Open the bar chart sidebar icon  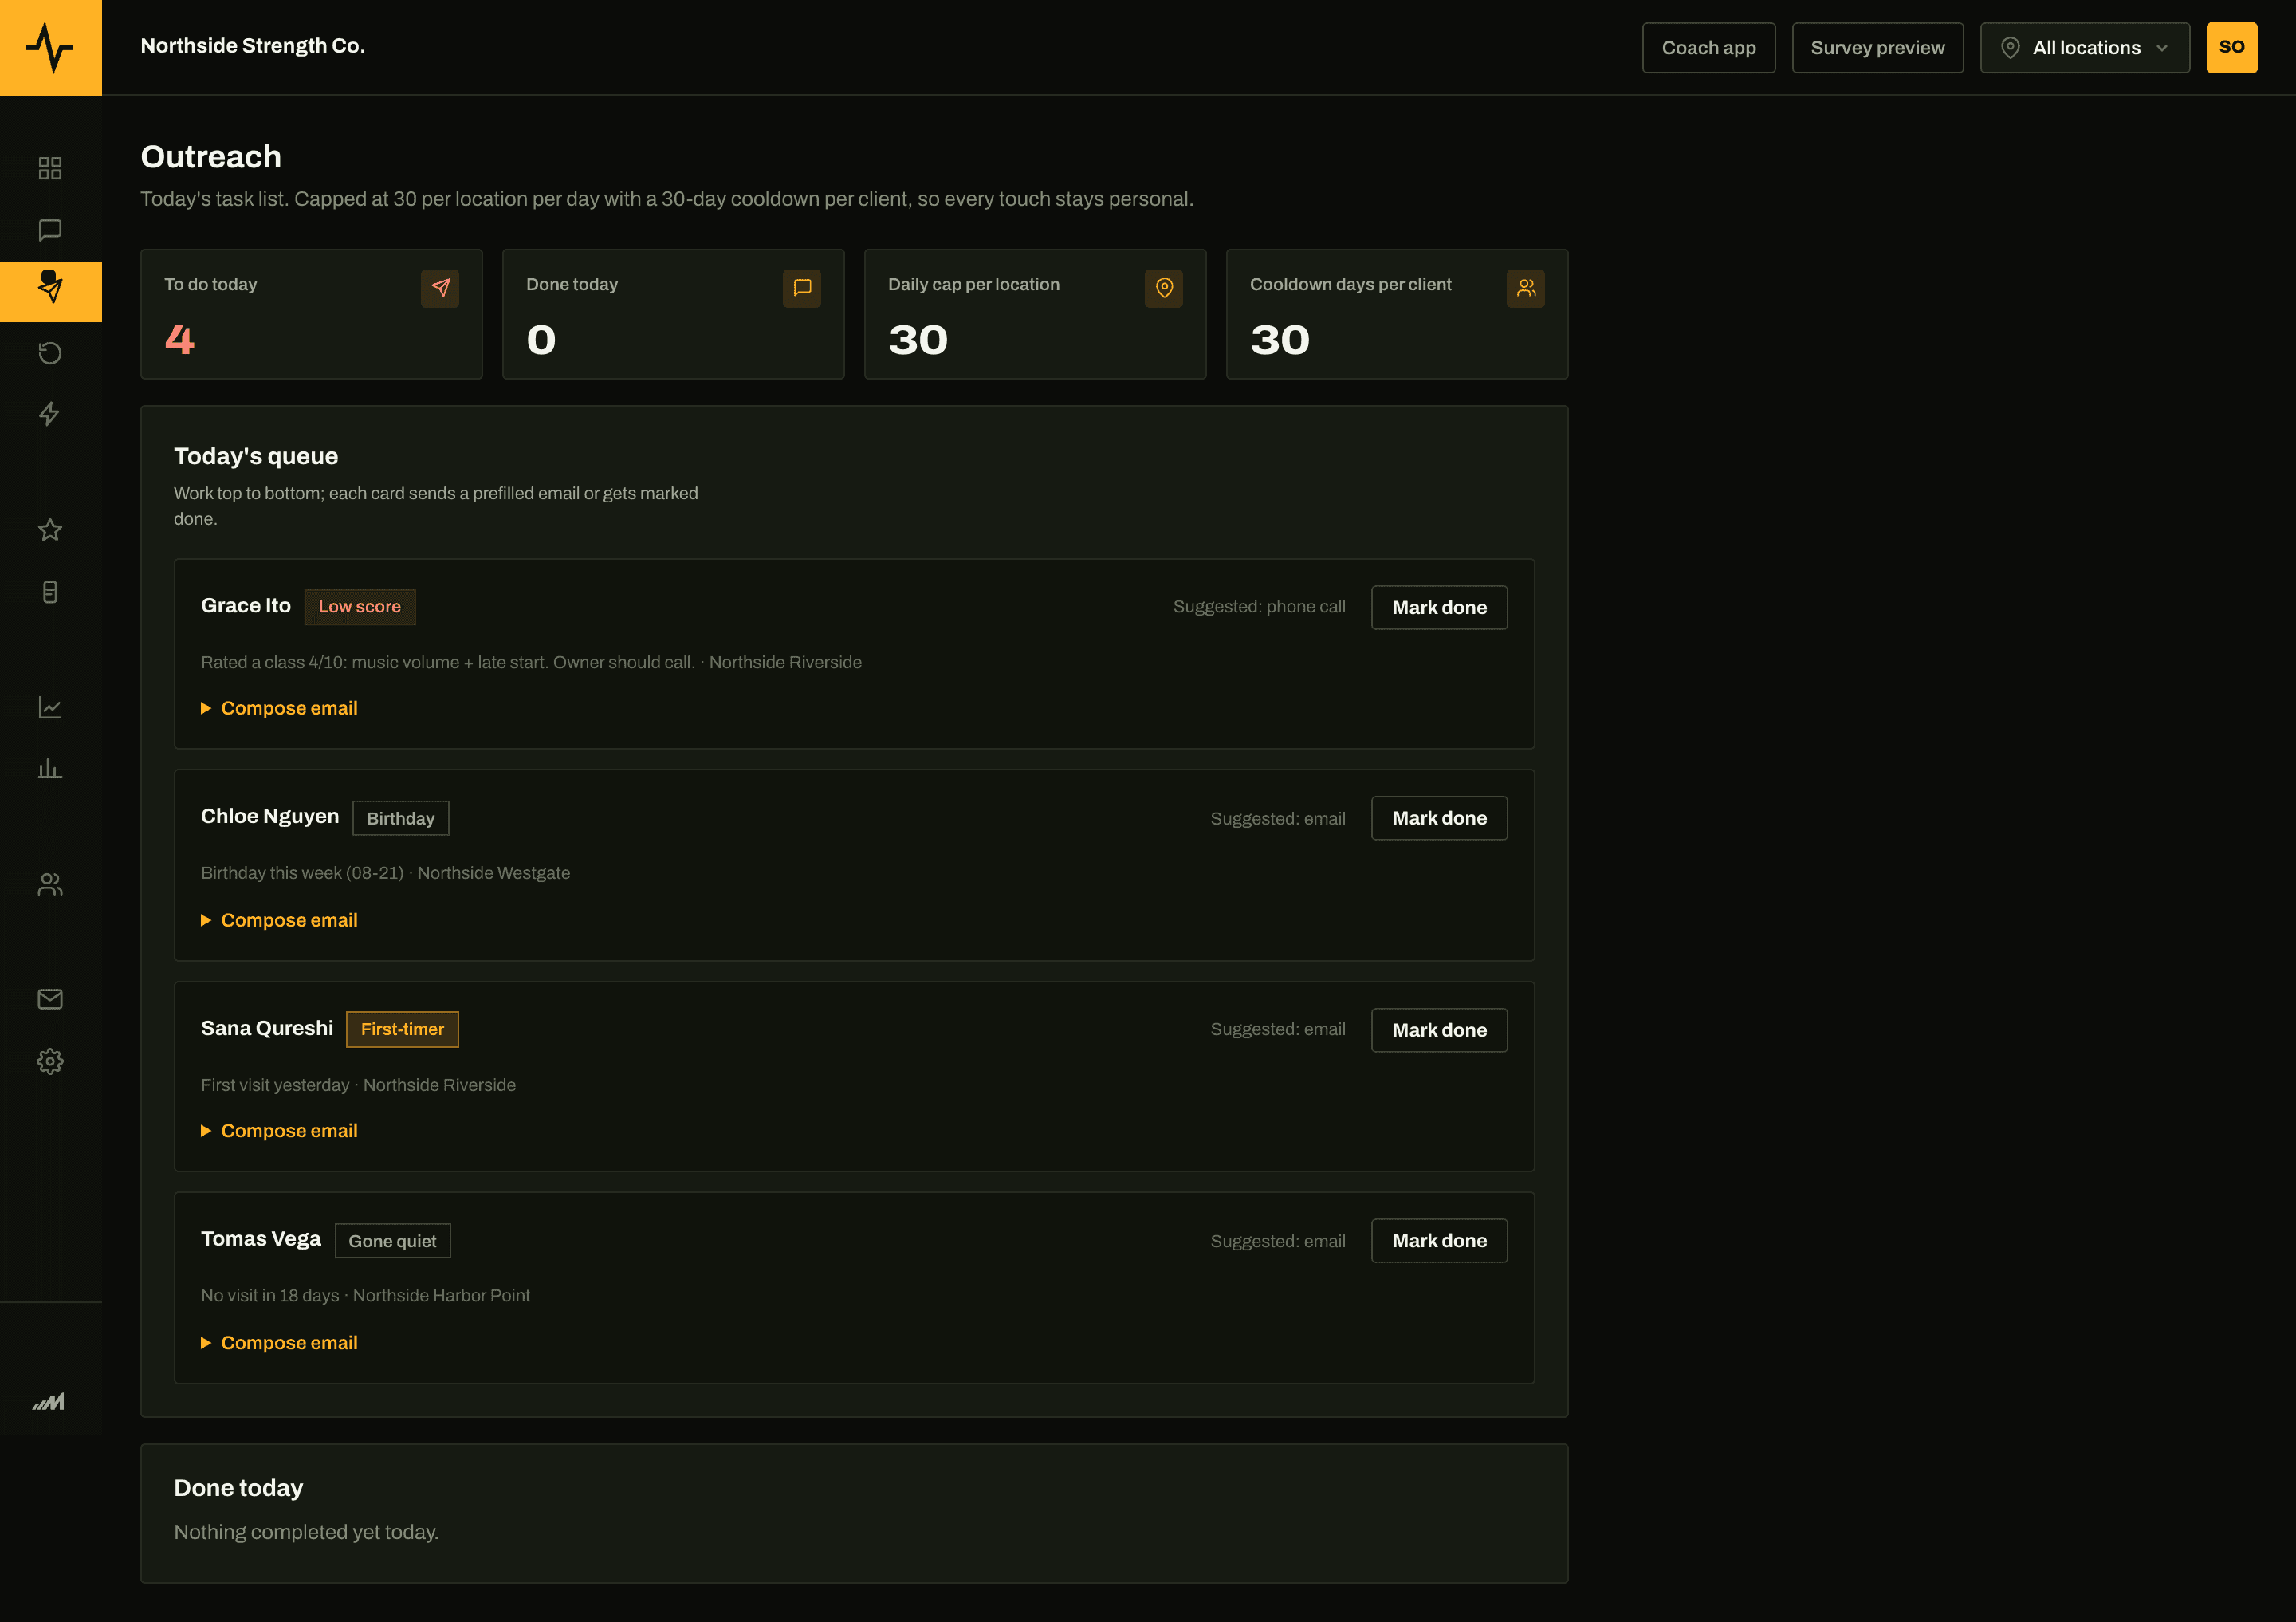tap(50, 769)
